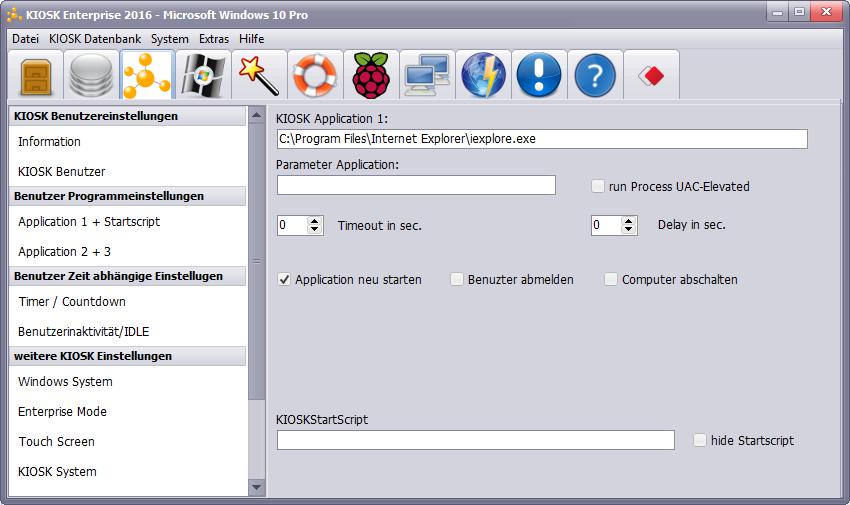Check Computer abschalten option
The width and height of the screenshot is (850, 505).
[610, 280]
